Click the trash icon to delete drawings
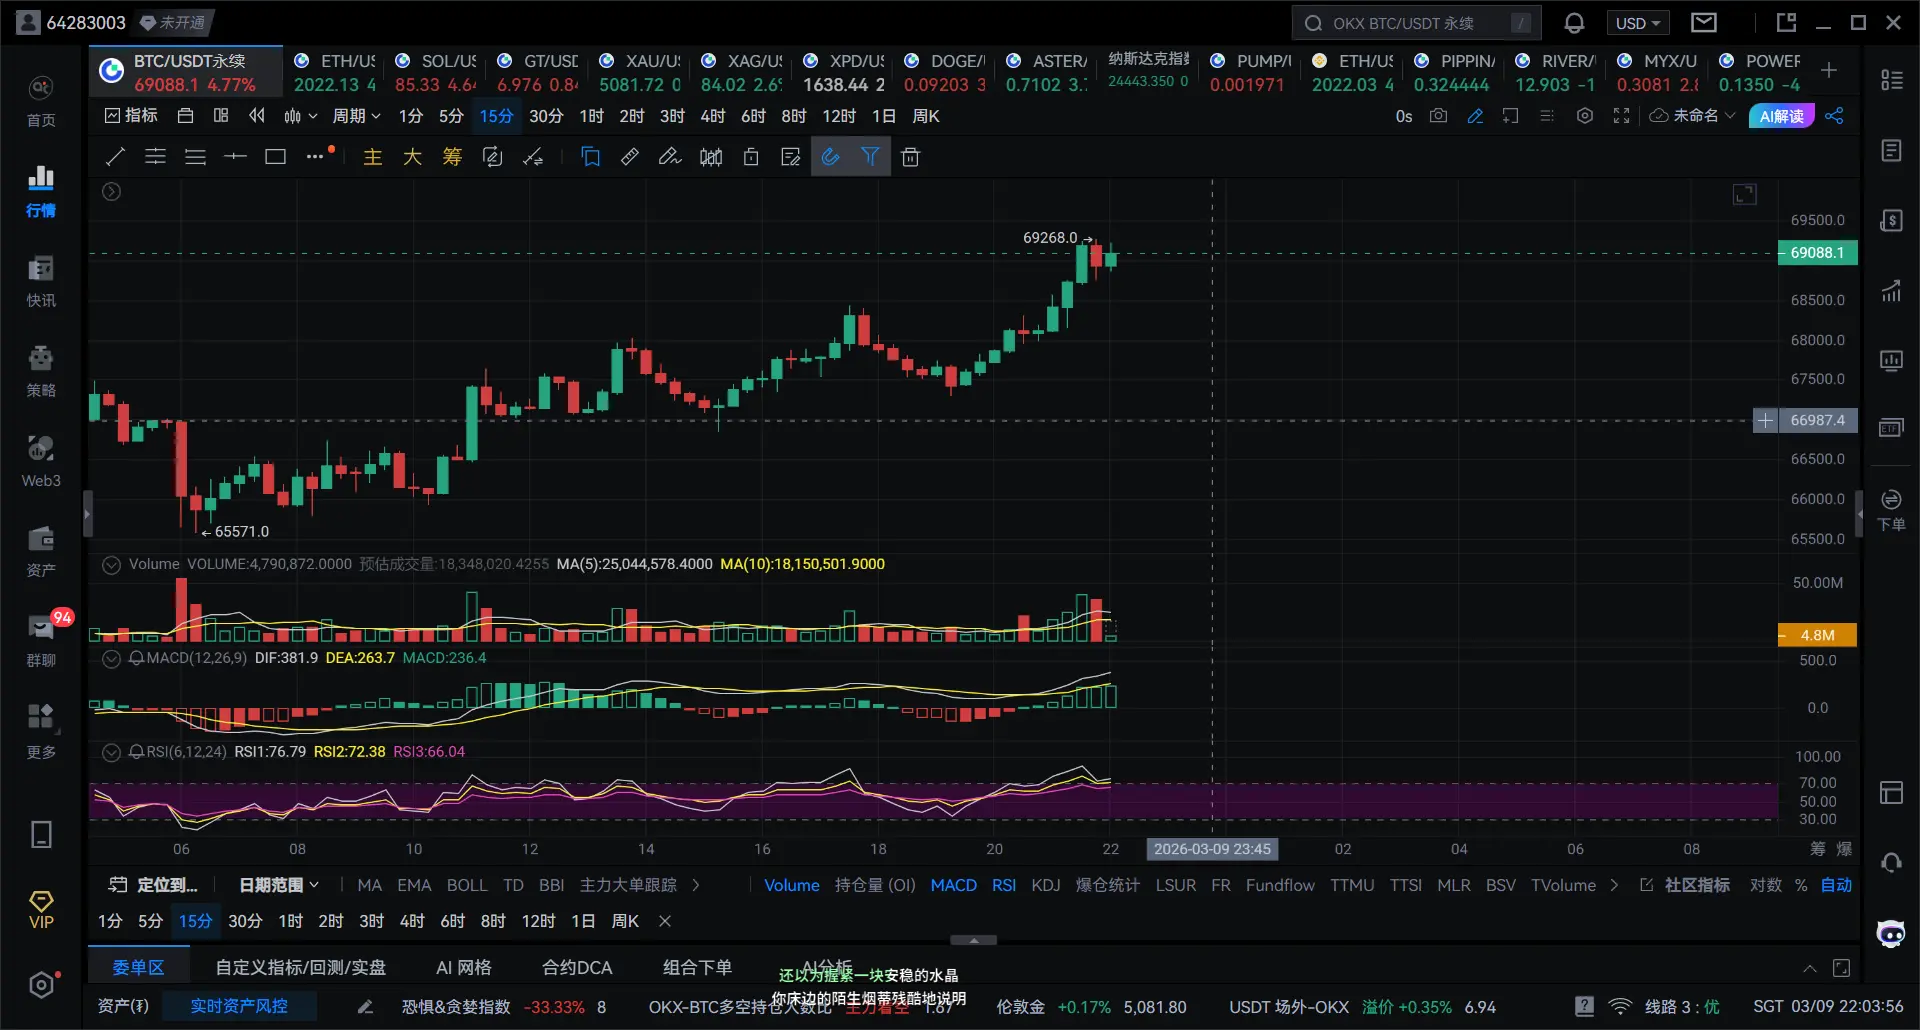 (910, 157)
